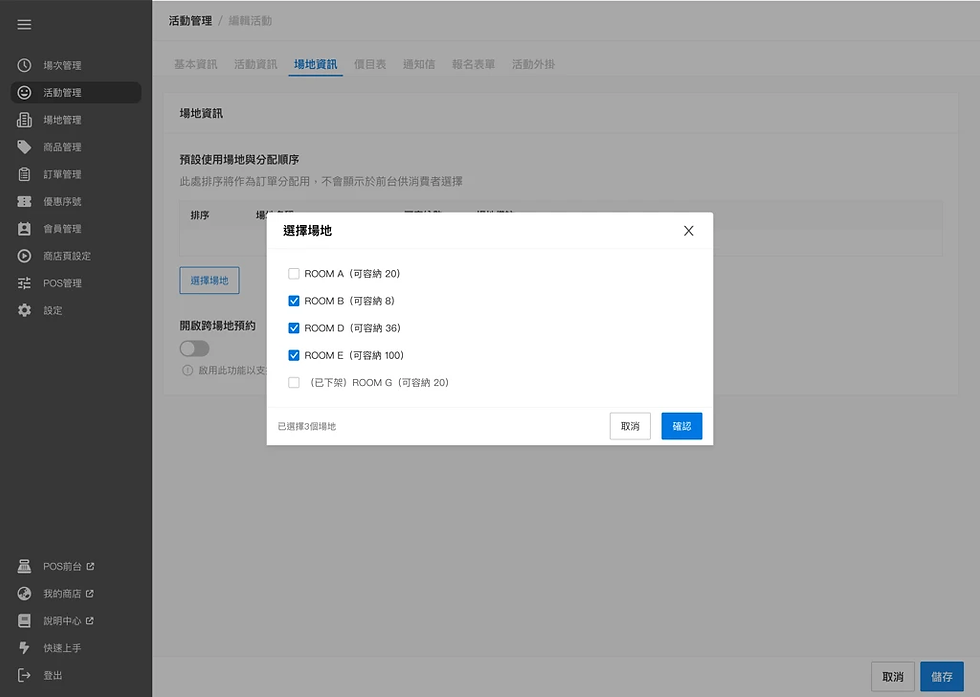
Task: Toggle the 開啟跨場地預約 switch
Action: tap(194, 348)
